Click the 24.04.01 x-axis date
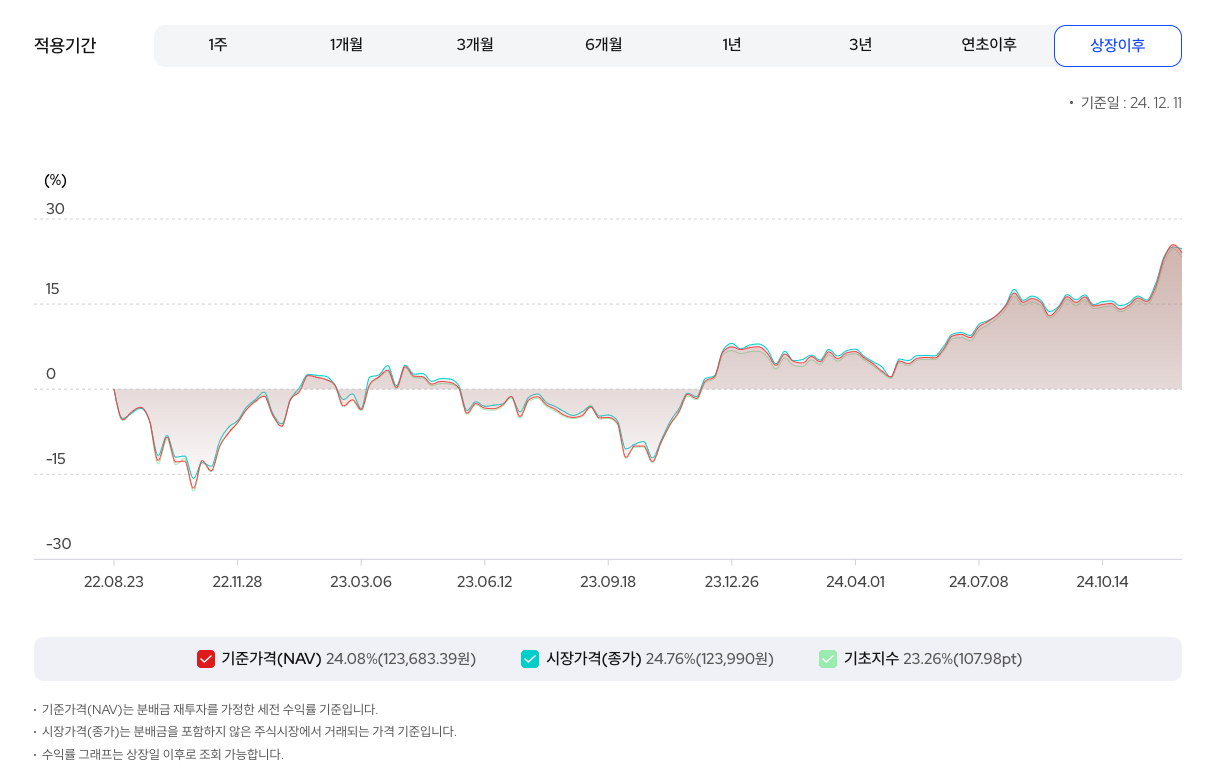The height and width of the screenshot is (773, 1208). click(855, 582)
